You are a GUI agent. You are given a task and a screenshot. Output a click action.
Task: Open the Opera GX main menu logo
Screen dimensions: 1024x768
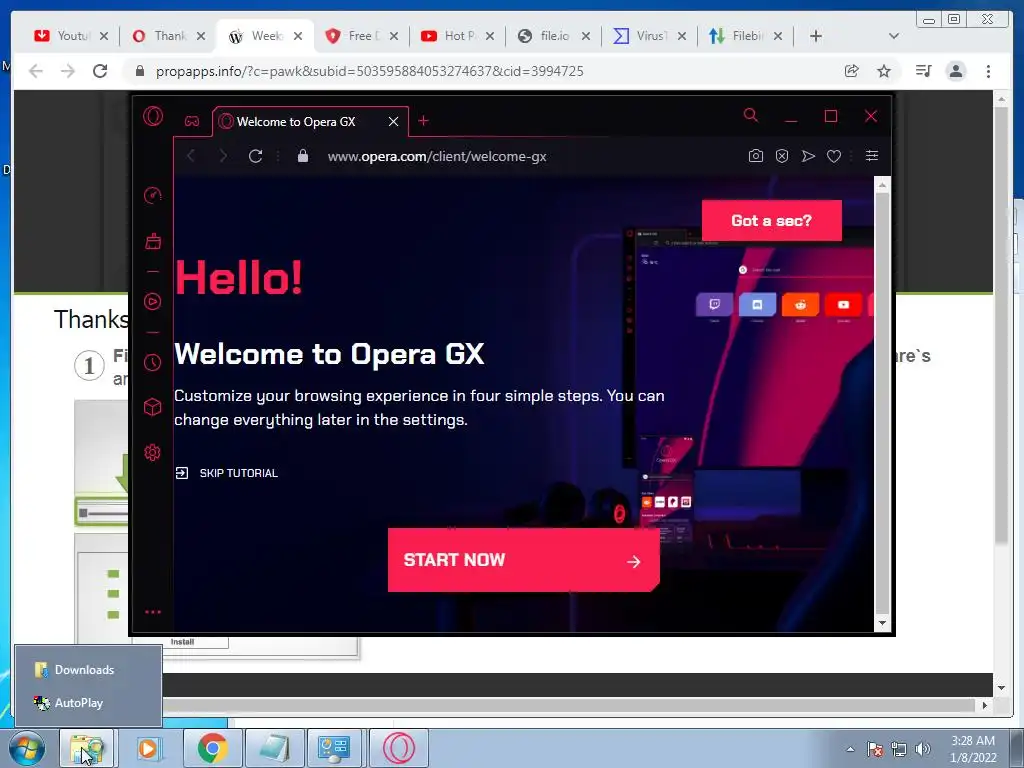[x=153, y=116]
